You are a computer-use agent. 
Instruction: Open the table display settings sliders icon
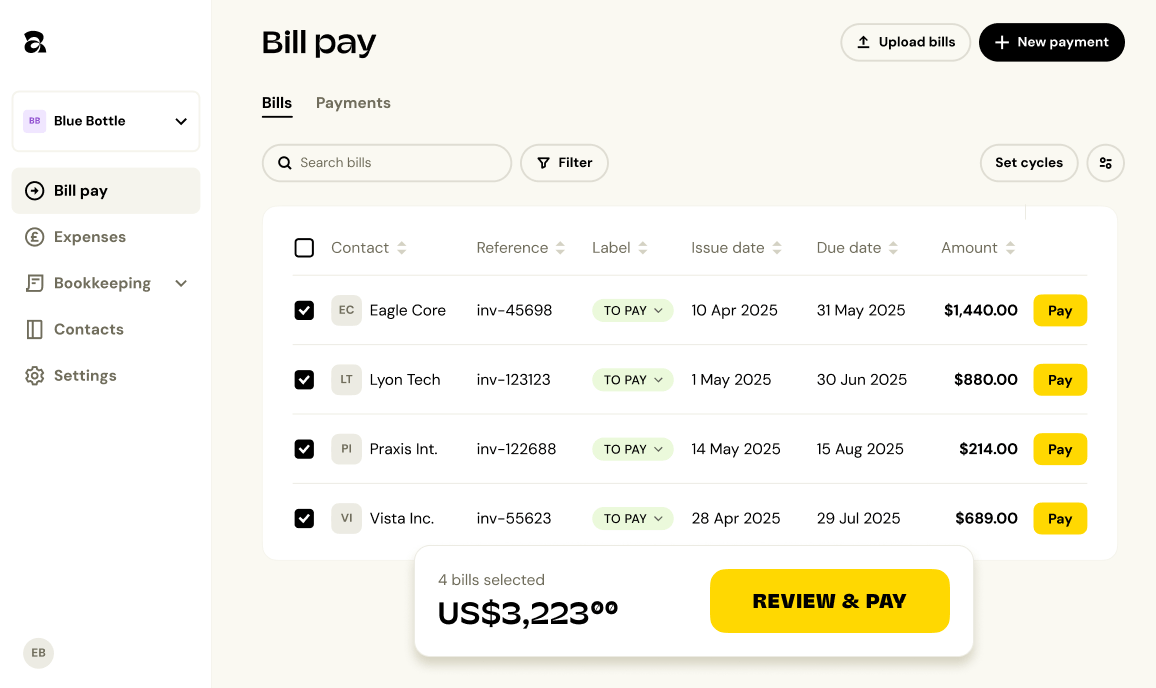tap(1105, 163)
